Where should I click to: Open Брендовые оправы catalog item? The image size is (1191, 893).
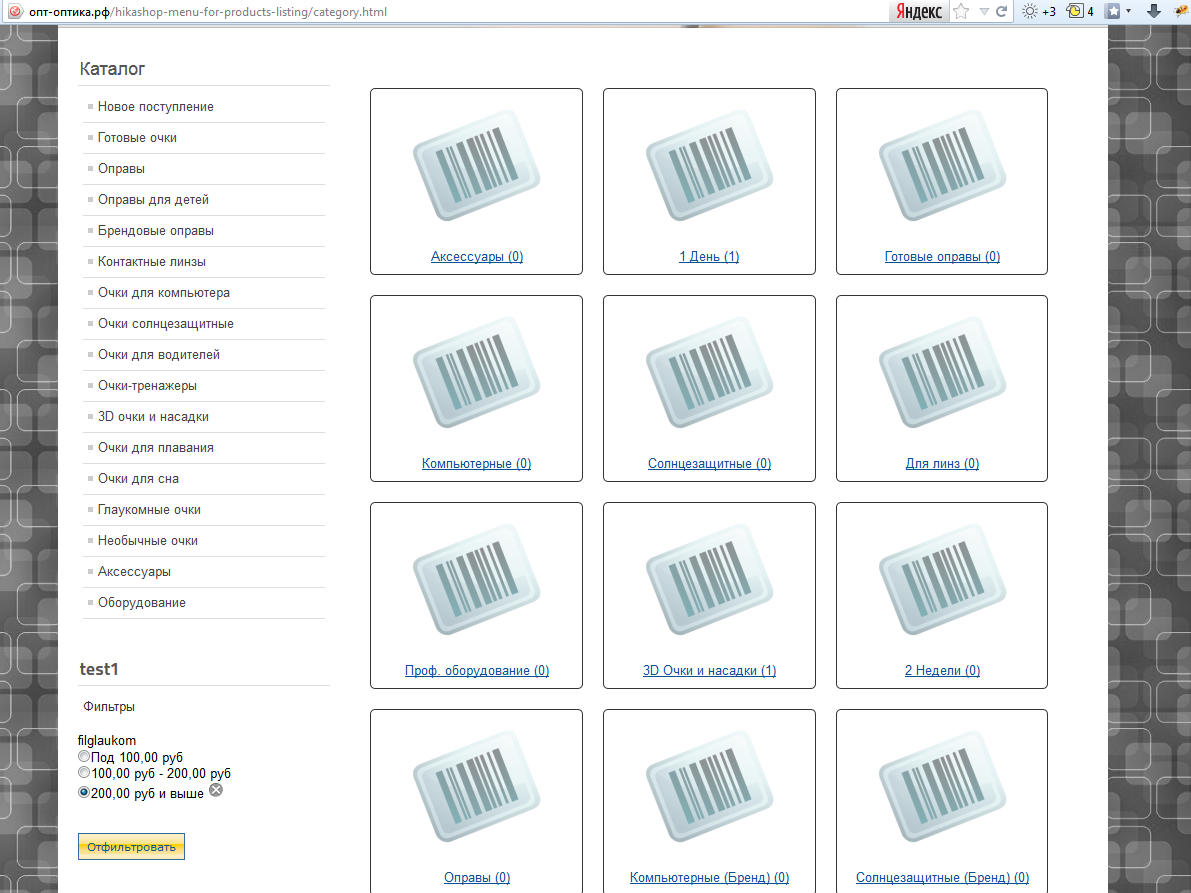(x=156, y=231)
